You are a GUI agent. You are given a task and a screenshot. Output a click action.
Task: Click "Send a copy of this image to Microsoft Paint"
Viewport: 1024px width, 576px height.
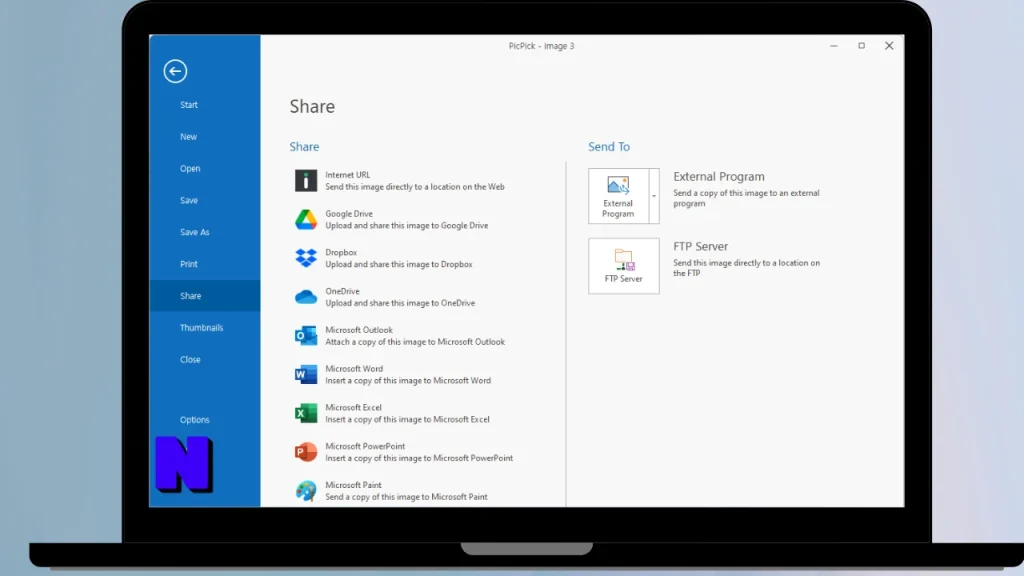coord(406,497)
